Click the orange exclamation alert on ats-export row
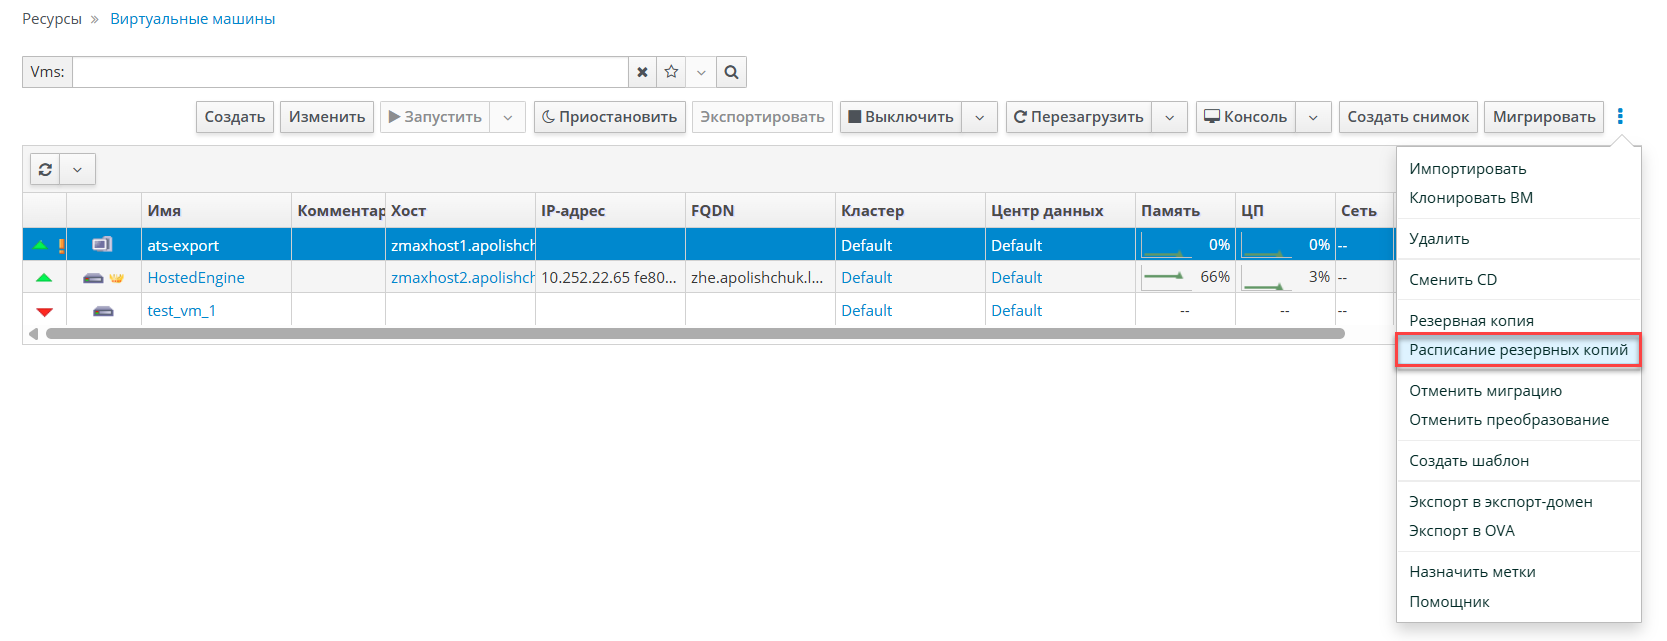Screen dimensions: 1667x641 (61, 245)
